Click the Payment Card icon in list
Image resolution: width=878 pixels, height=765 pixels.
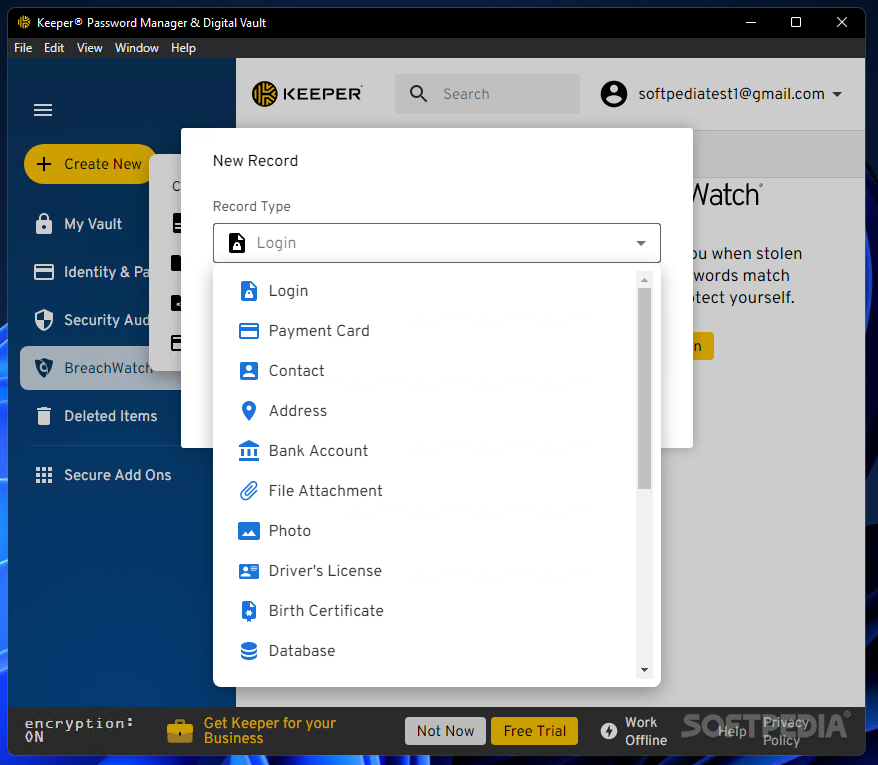point(249,331)
